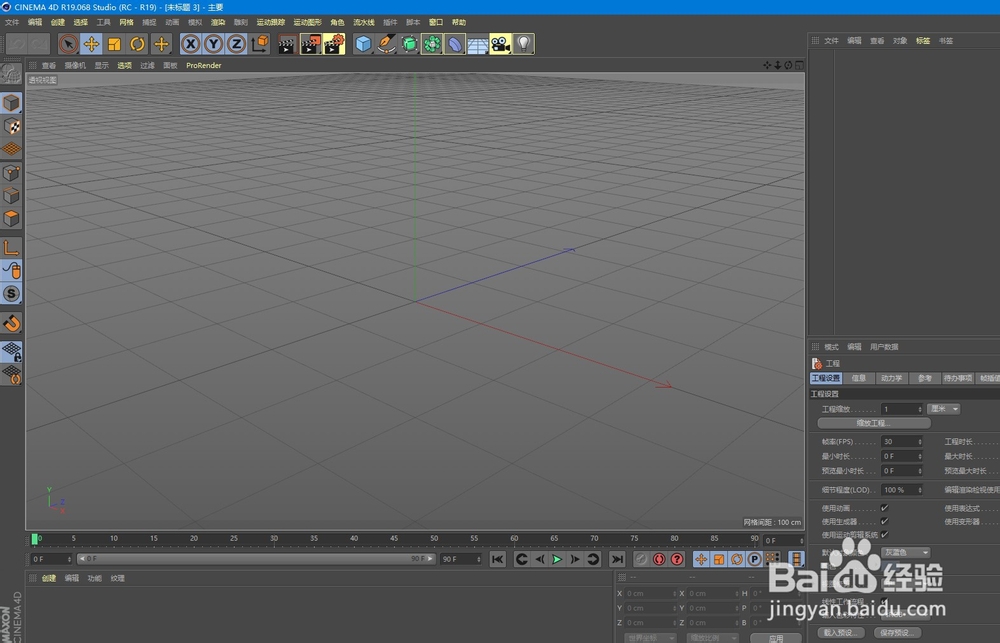1000x643 pixels.
Task: Open the 帮助 menu
Action: (x=459, y=22)
